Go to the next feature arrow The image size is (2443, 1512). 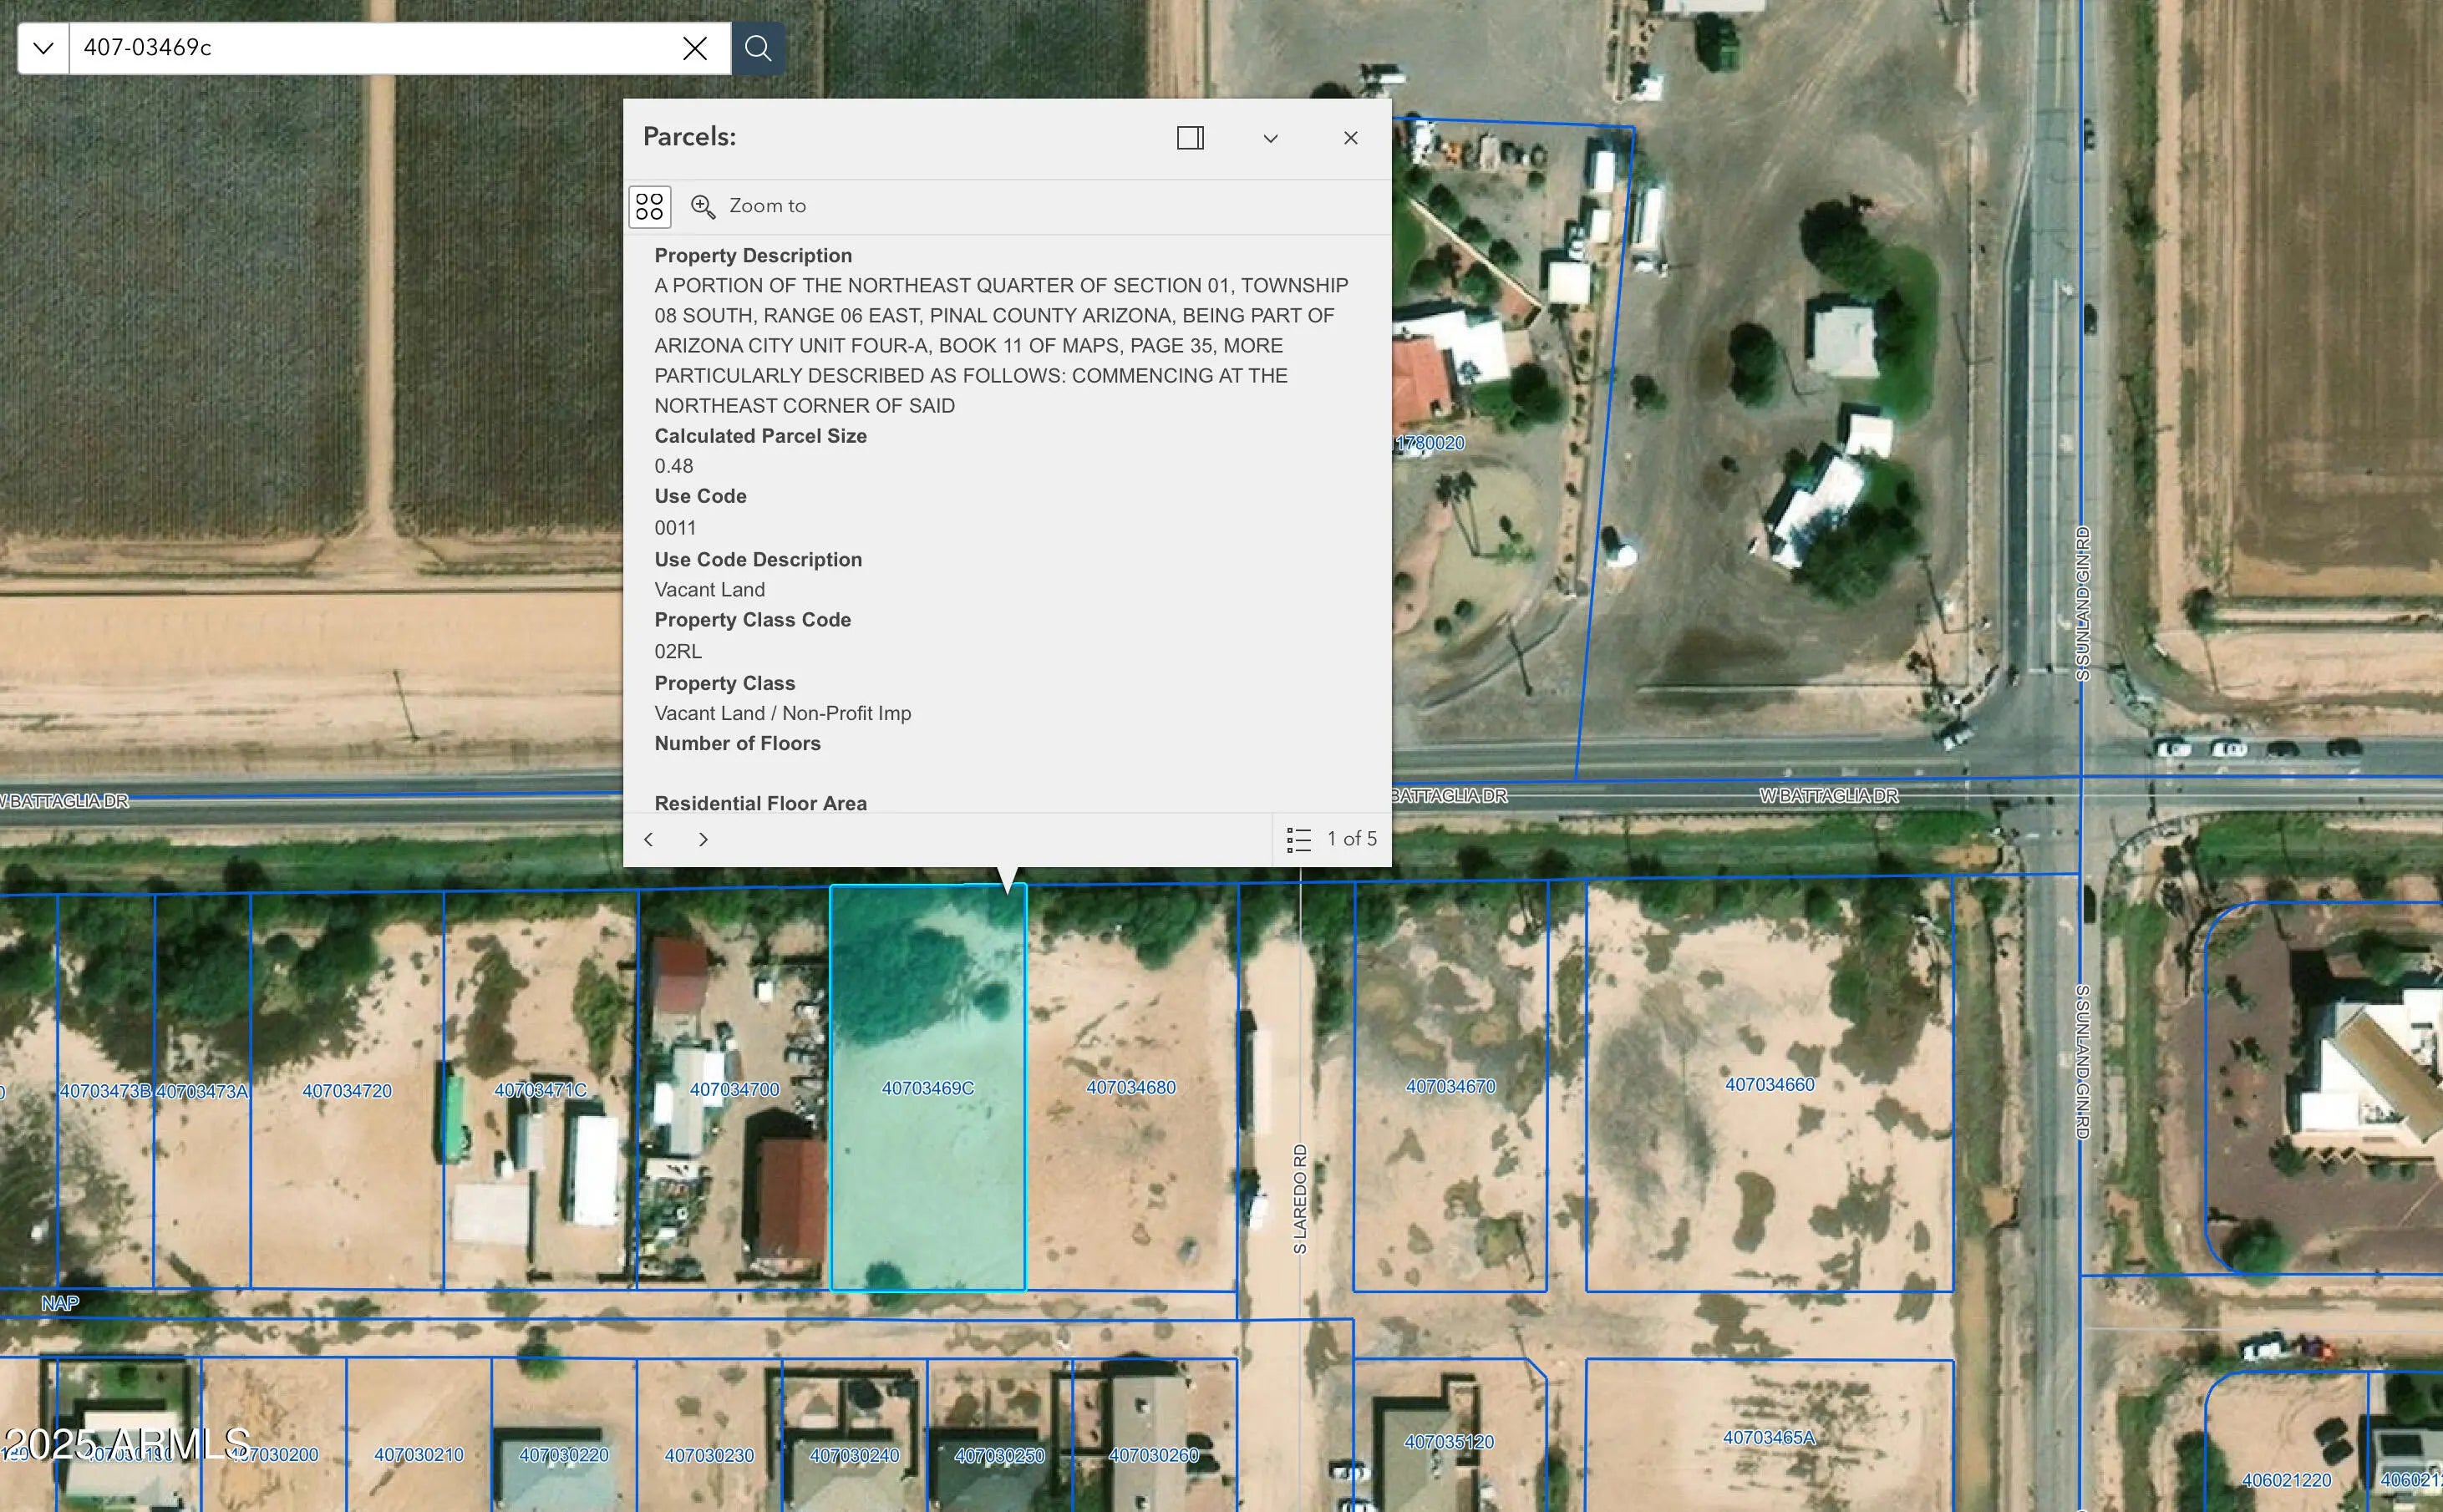(x=703, y=839)
